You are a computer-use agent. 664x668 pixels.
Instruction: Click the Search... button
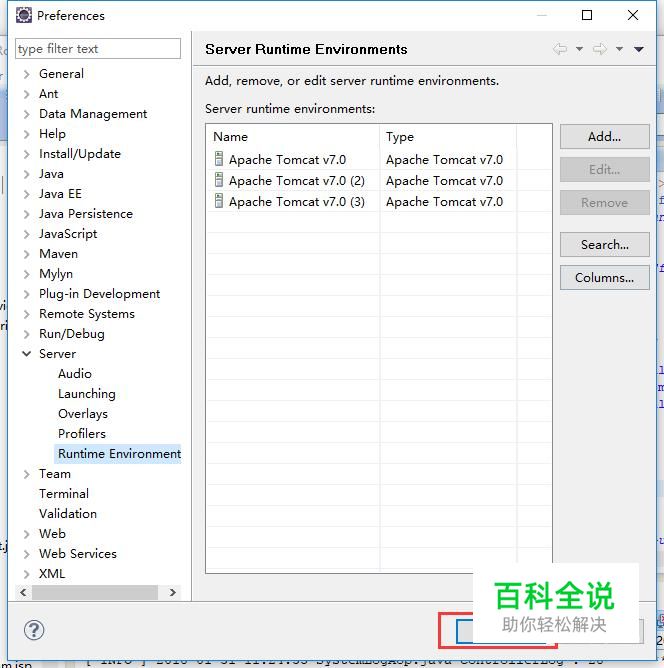click(604, 245)
